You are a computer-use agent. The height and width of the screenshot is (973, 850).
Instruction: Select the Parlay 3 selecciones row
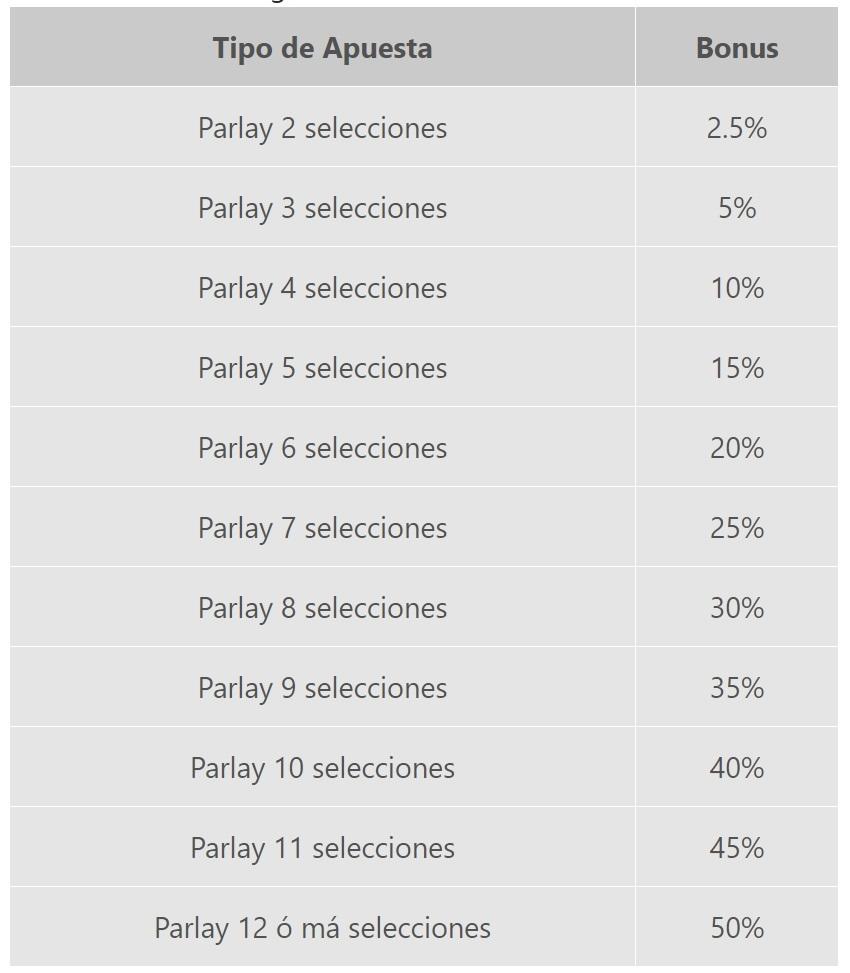(424, 207)
